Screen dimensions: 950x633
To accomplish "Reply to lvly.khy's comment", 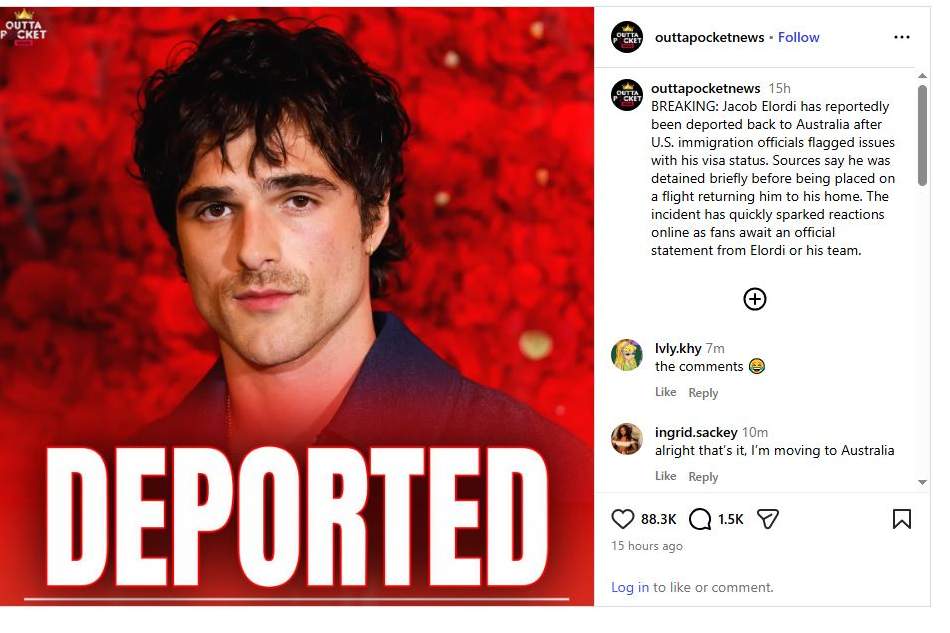I will pyautogui.click(x=703, y=393).
